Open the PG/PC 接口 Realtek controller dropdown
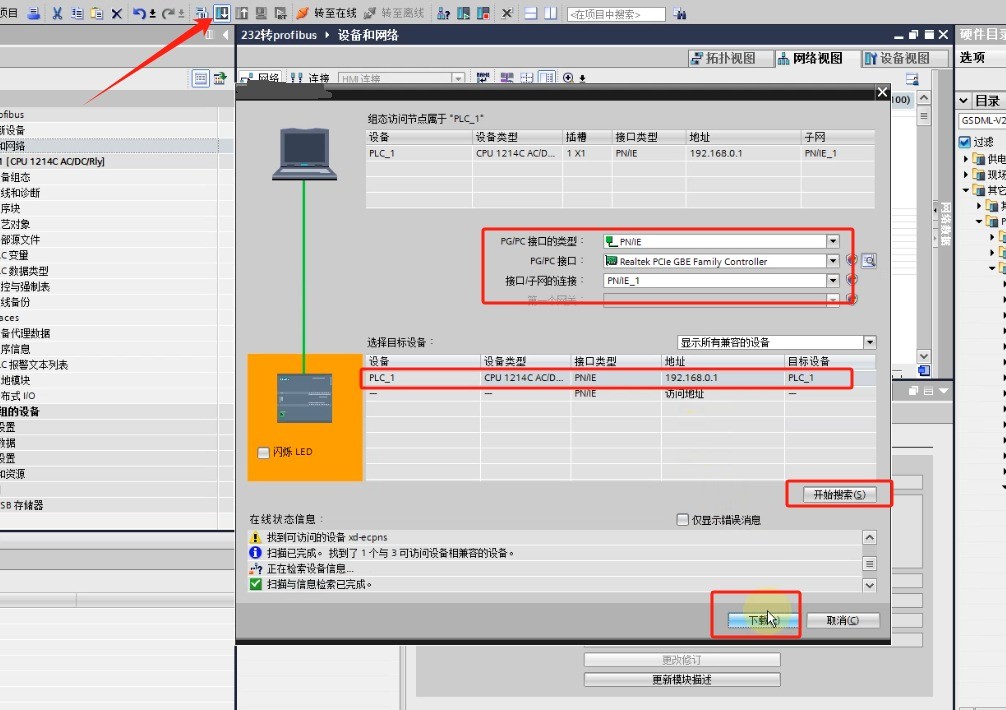Viewport: 1006px width, 710px height. click(x=832, y=261)
